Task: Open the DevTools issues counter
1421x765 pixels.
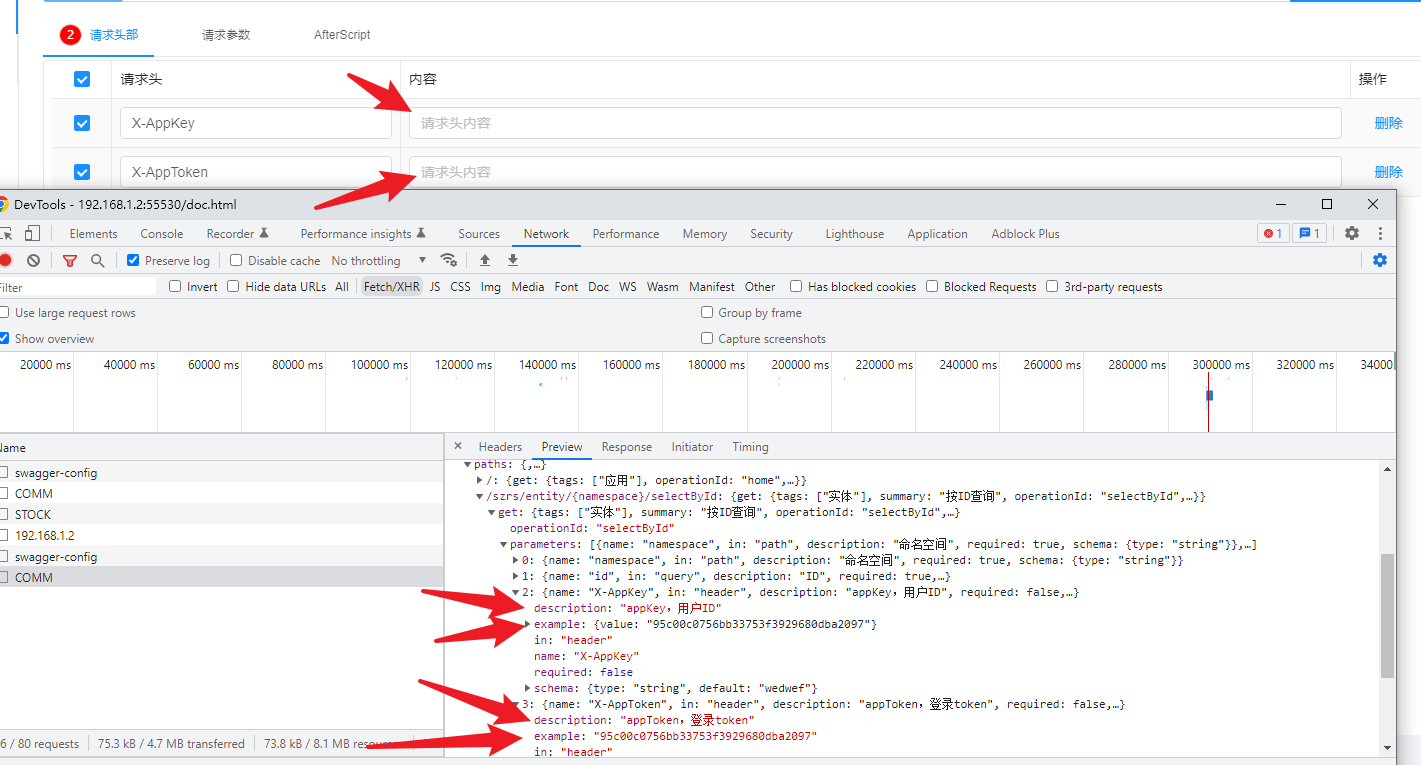Action: coord(1309,233)
